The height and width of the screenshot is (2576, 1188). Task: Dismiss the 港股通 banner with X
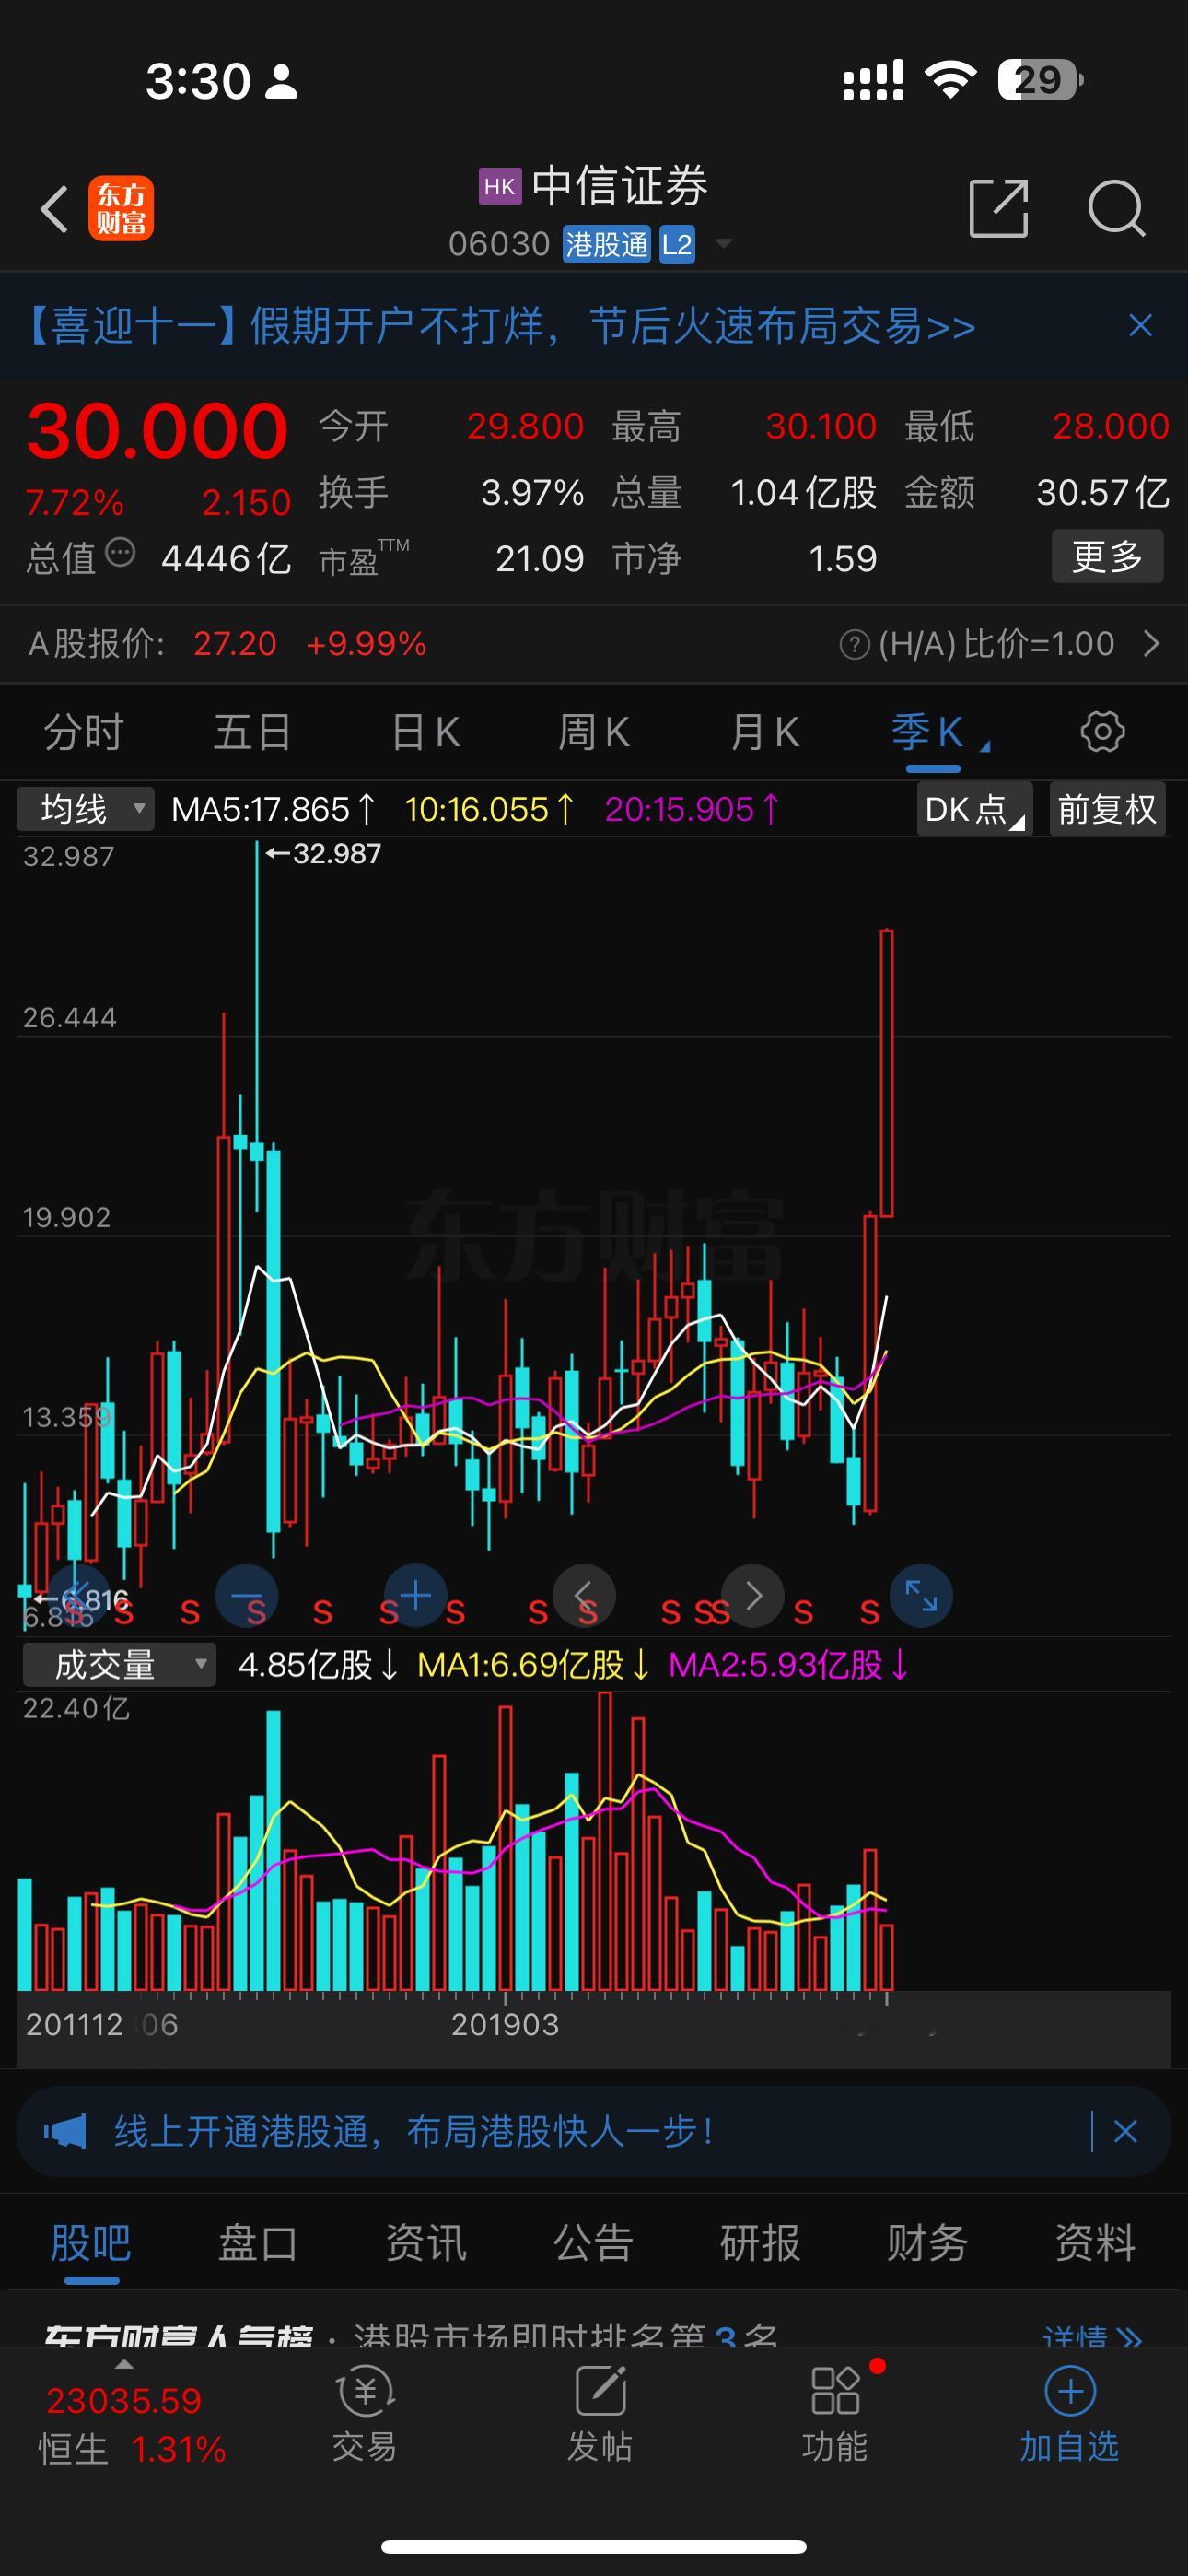[1125, 2131]
